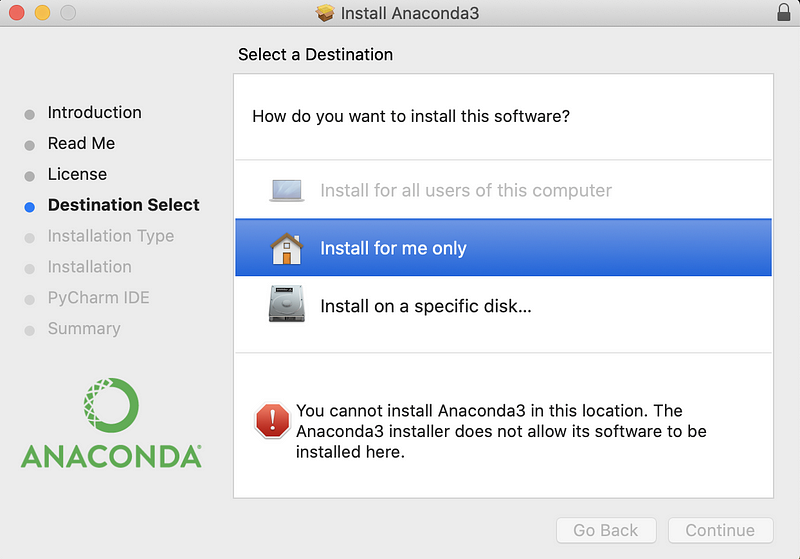The height and width of the screenshot is (559, 800).
Task: Click the Installation Type step
Action: (x=110, y=236)
